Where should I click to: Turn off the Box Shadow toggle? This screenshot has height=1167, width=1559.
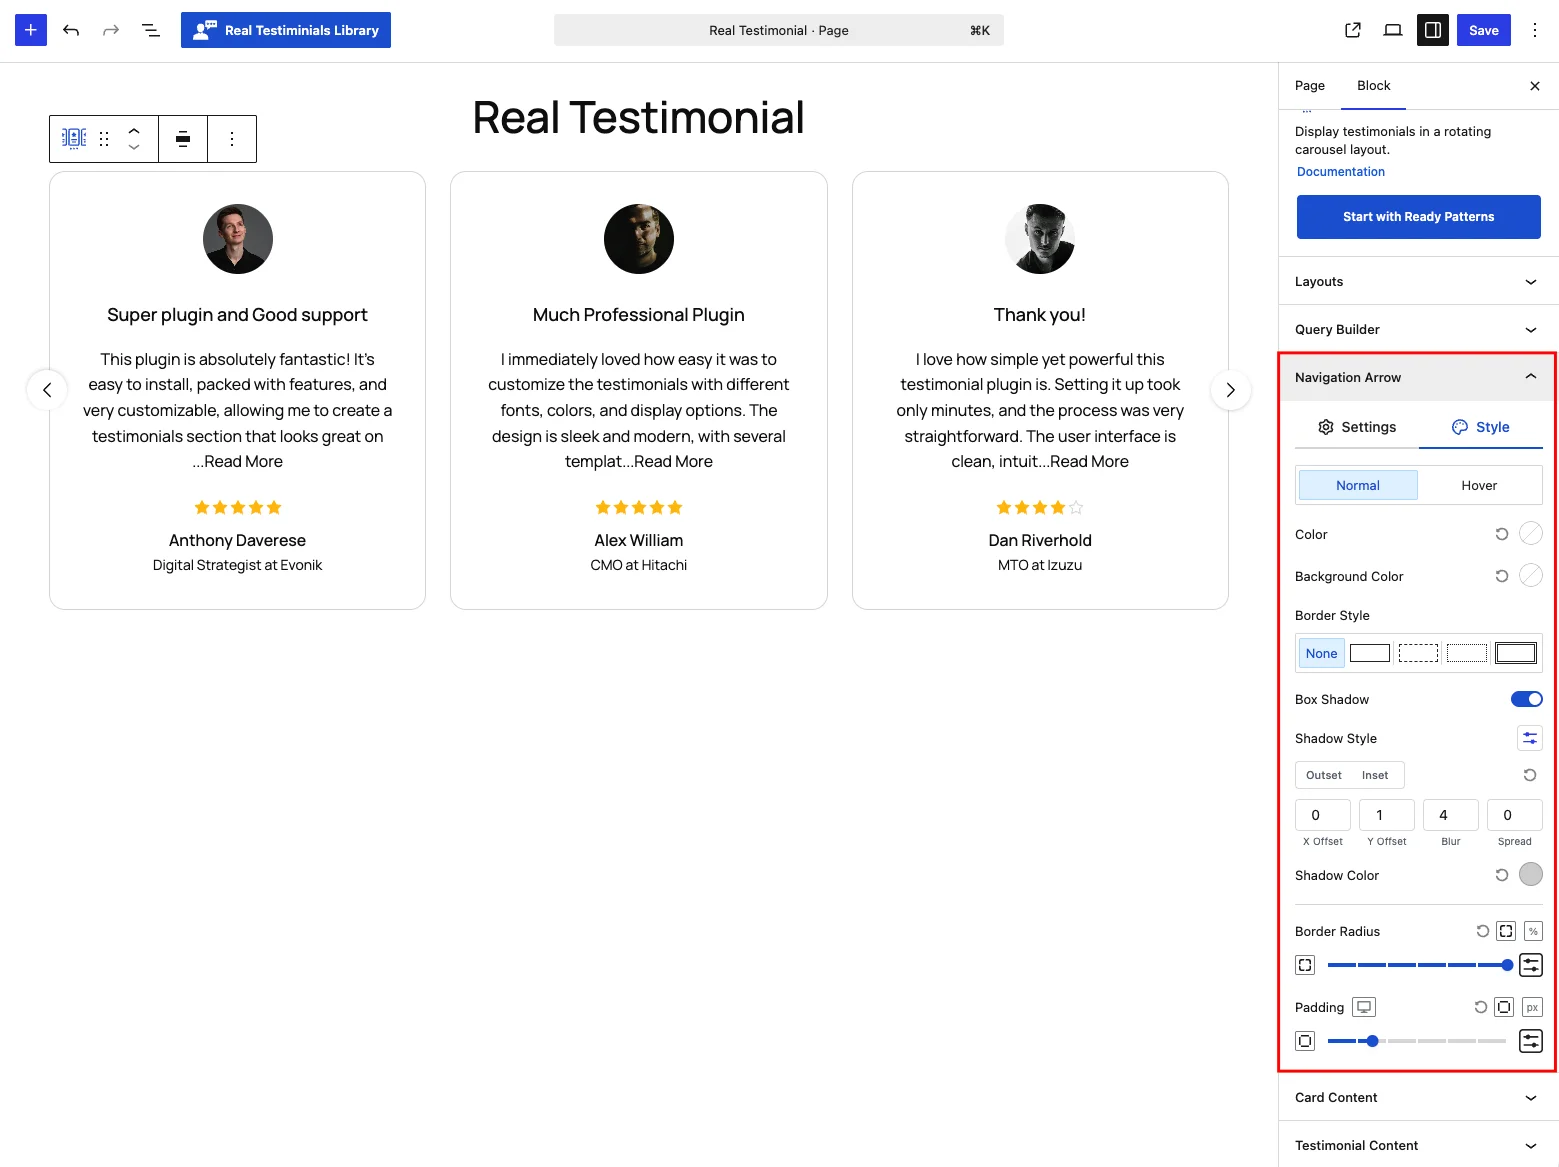pos(1527,699)
